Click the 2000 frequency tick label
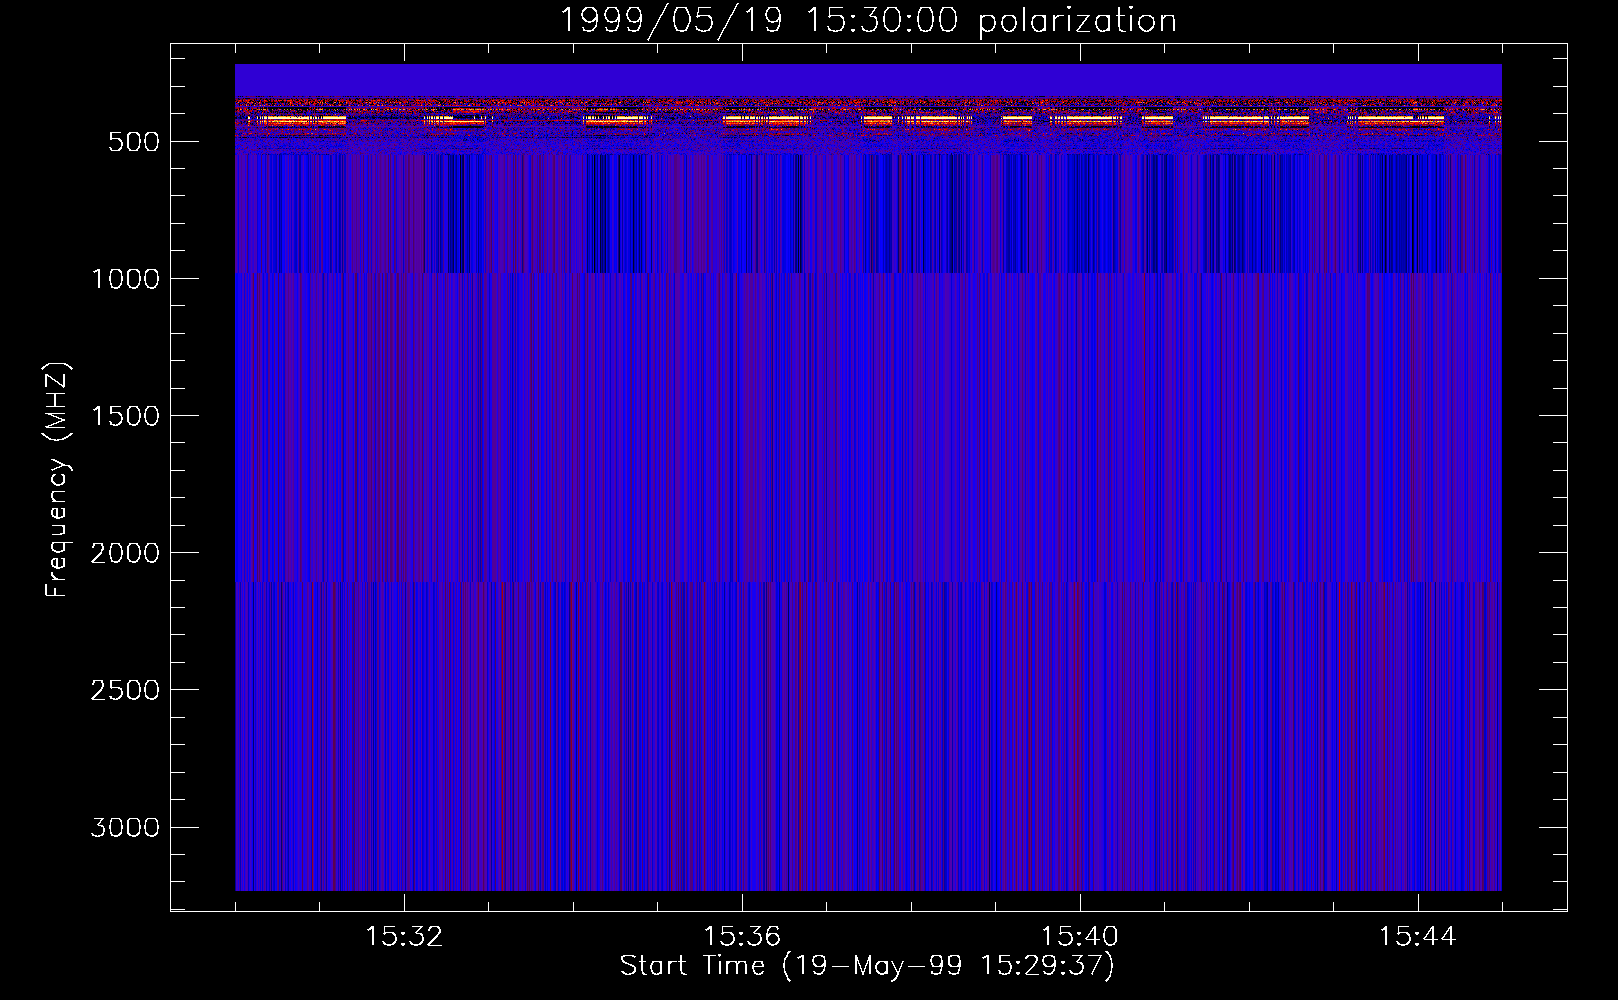This screenshot has height=1000, width=1618. click(125, 553)
